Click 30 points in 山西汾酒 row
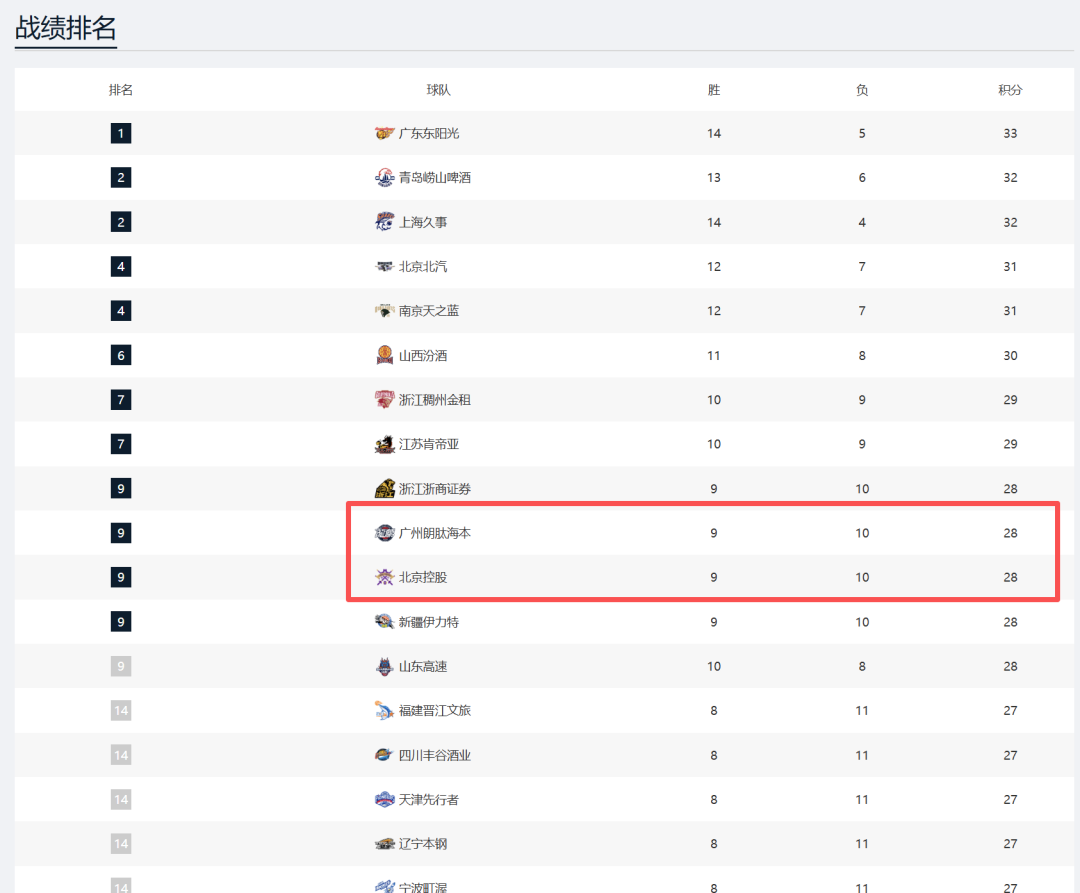 click(x=1010, y=355)
